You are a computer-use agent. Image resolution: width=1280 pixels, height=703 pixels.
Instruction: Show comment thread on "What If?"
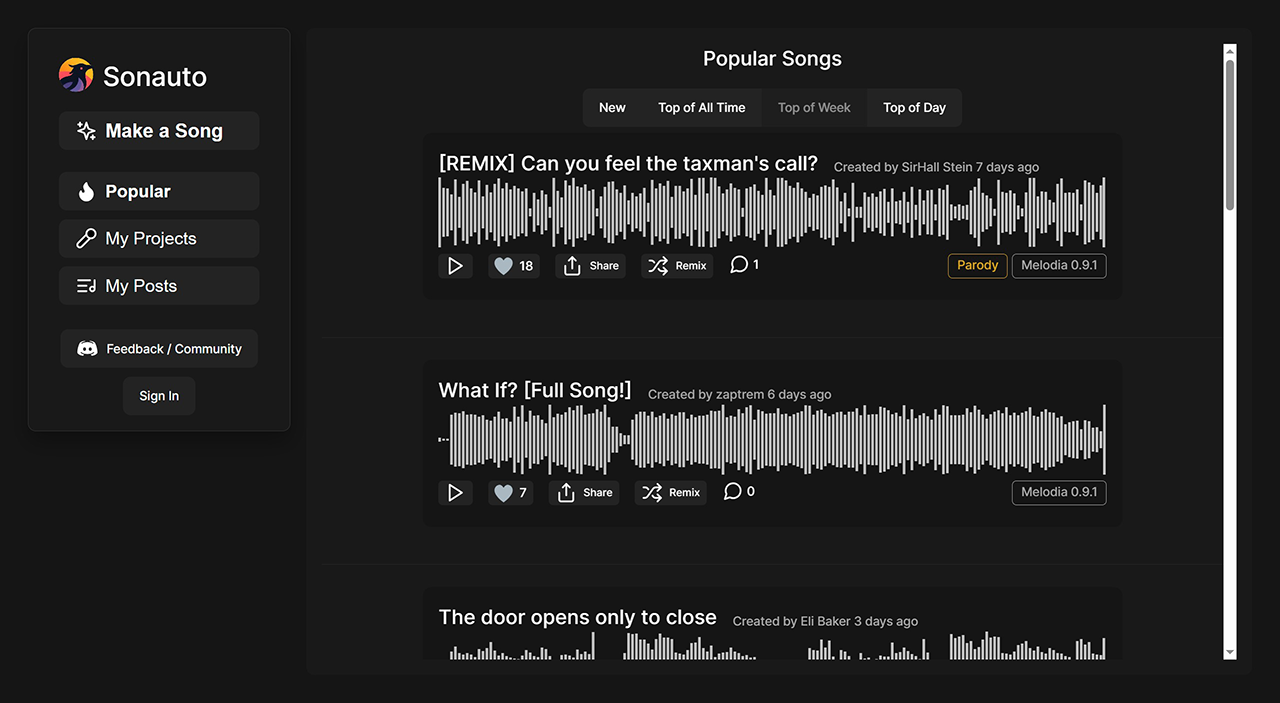click(738, 491)
